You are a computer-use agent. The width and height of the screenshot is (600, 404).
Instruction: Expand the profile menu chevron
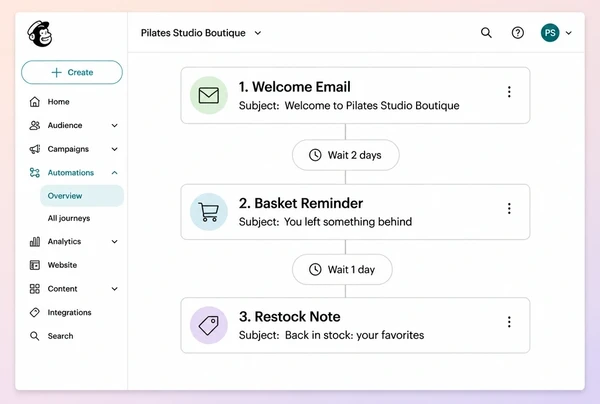[x=569, y=33]
